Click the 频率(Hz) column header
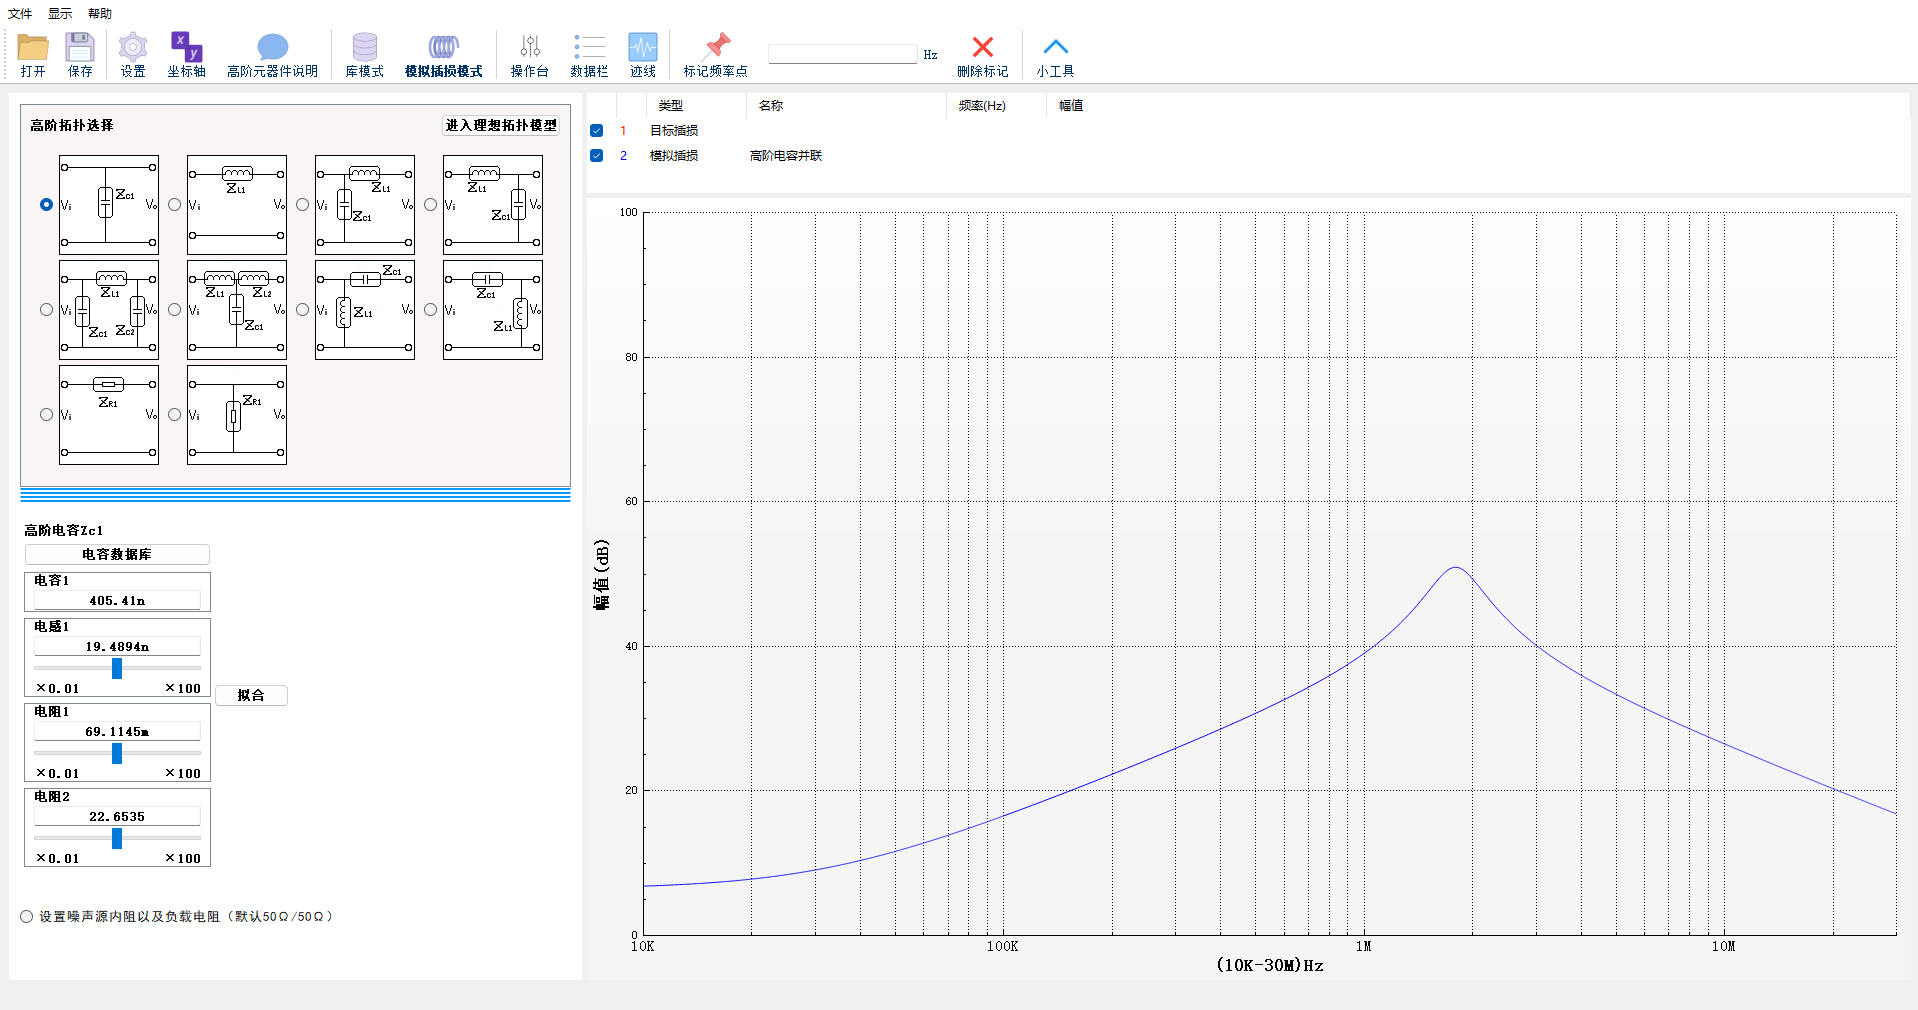The height and width of the screenshot is (1010, 1918). click(982, 105)
